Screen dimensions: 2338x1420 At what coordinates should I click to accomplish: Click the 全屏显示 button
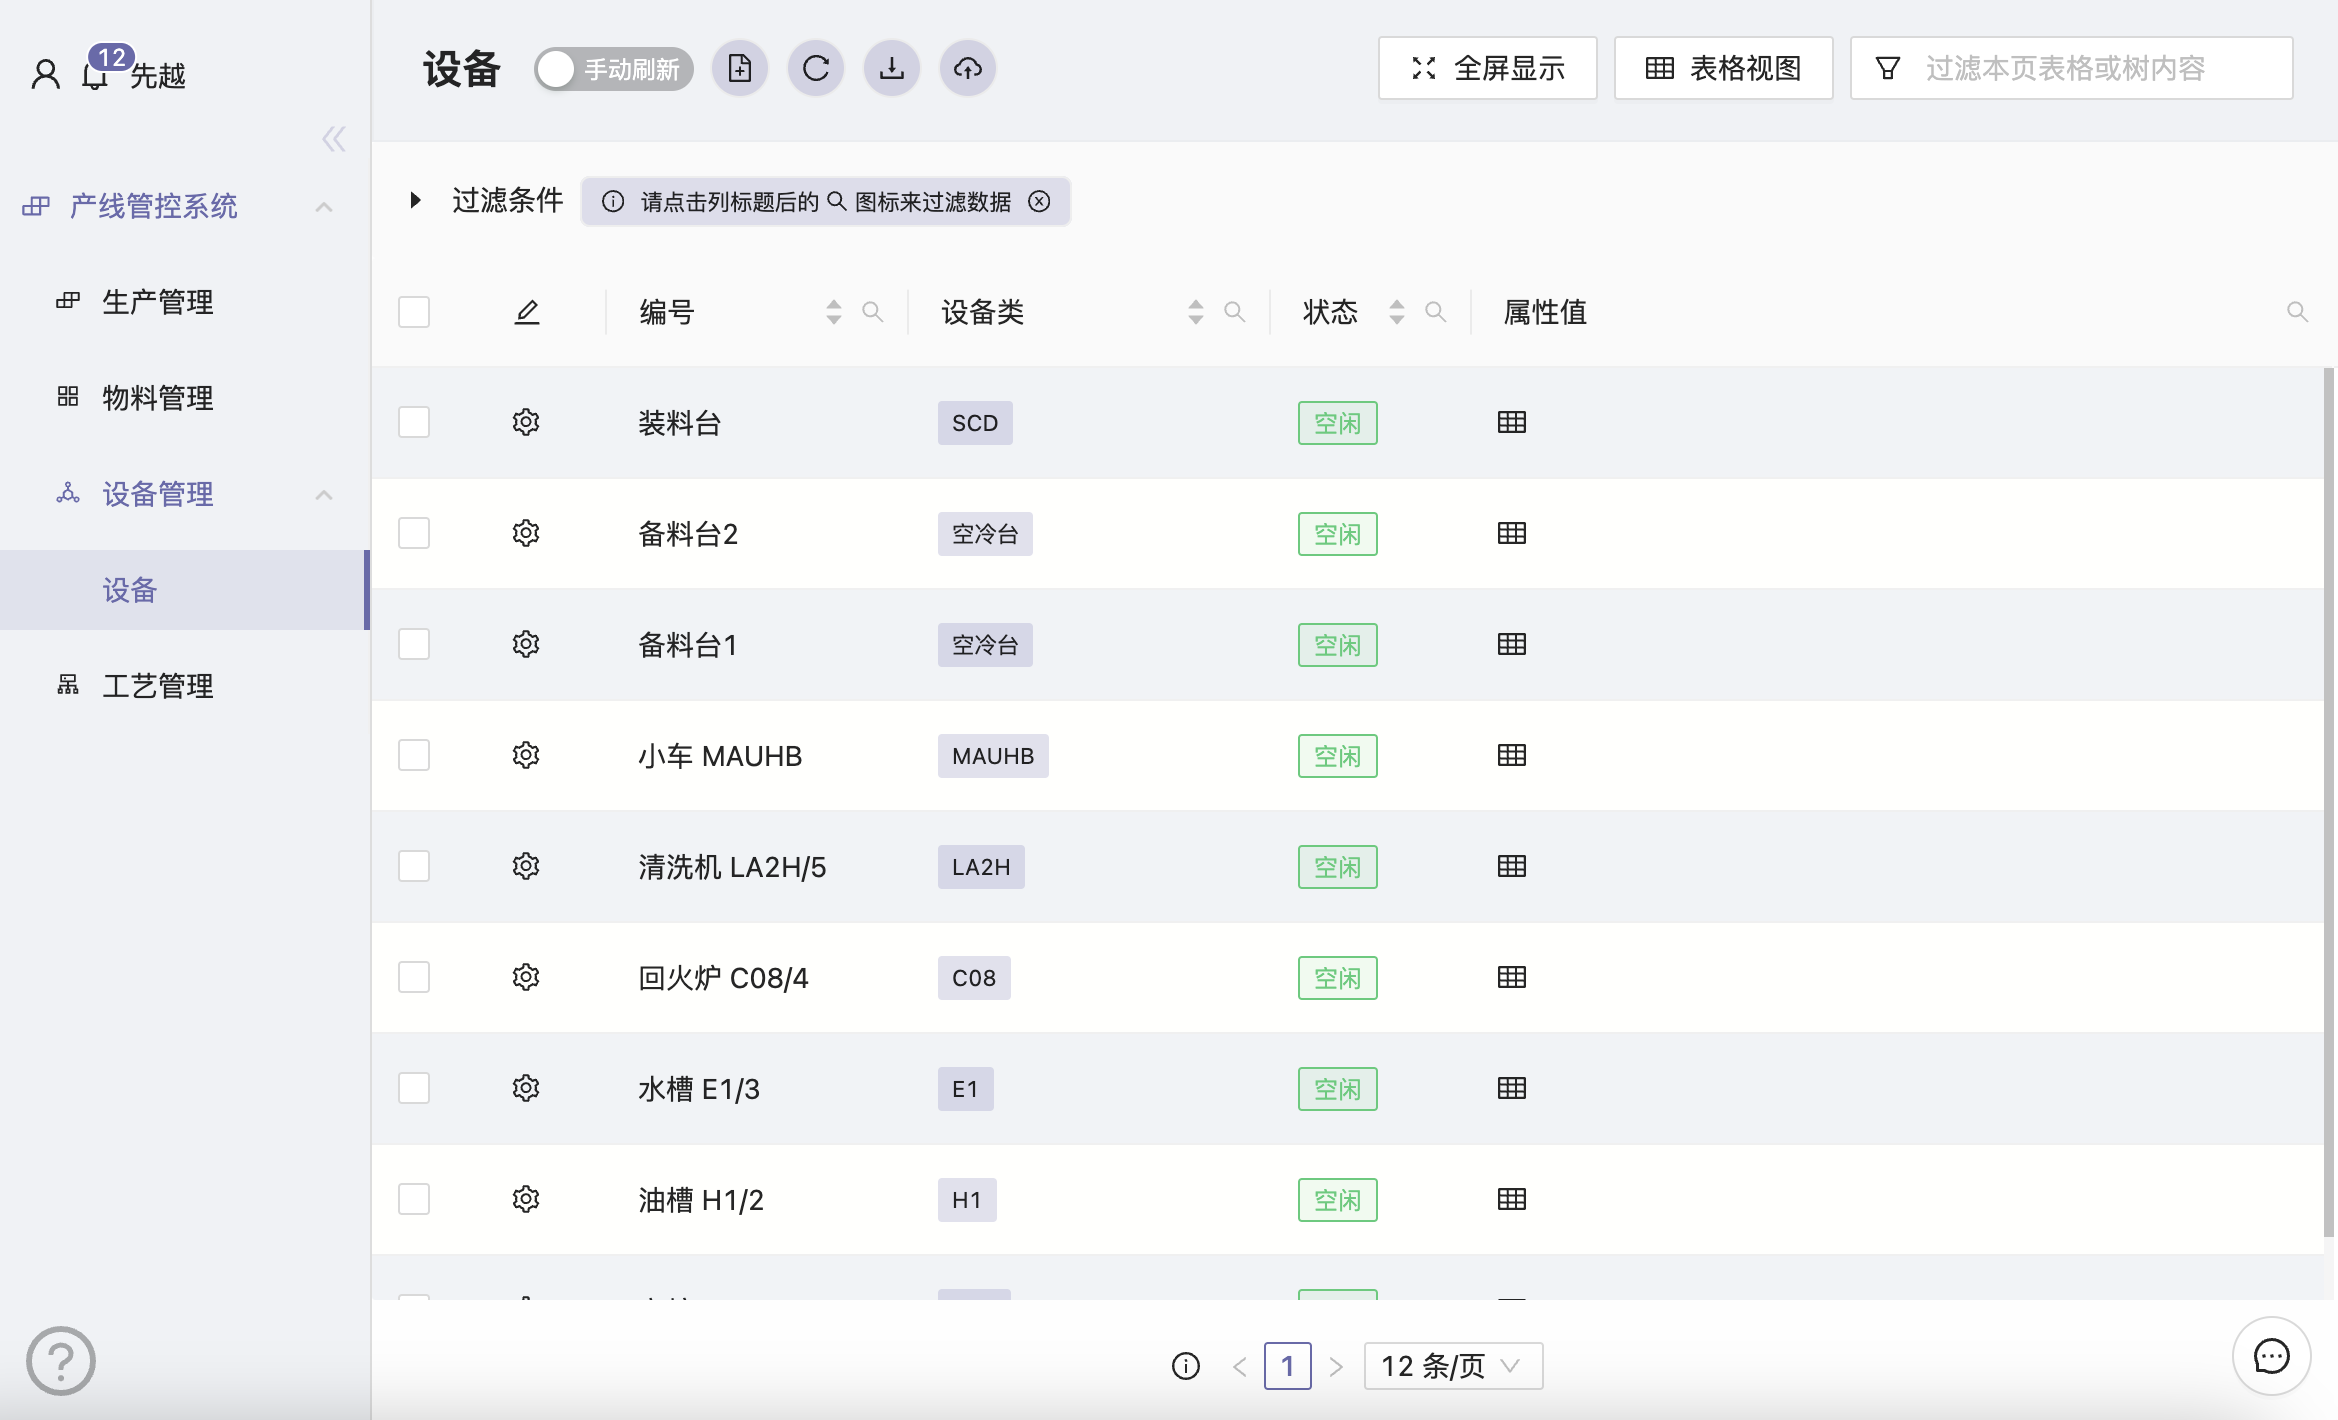[x=1487, y=68]
